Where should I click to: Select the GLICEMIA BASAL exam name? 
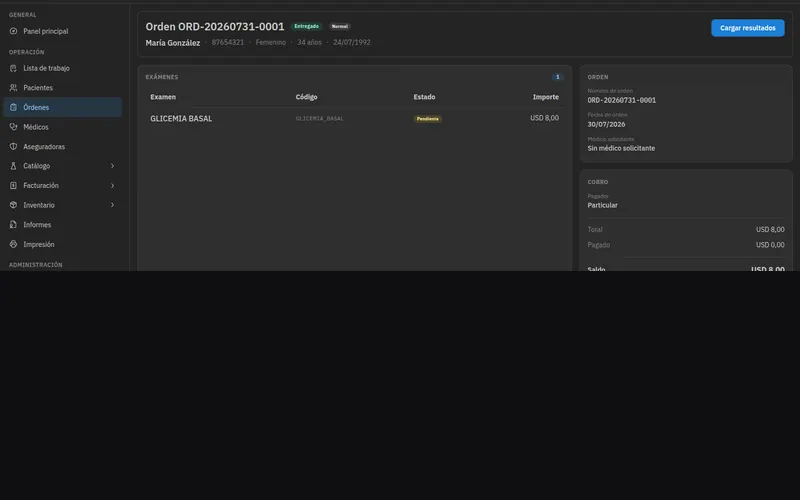tap(181, 118)
